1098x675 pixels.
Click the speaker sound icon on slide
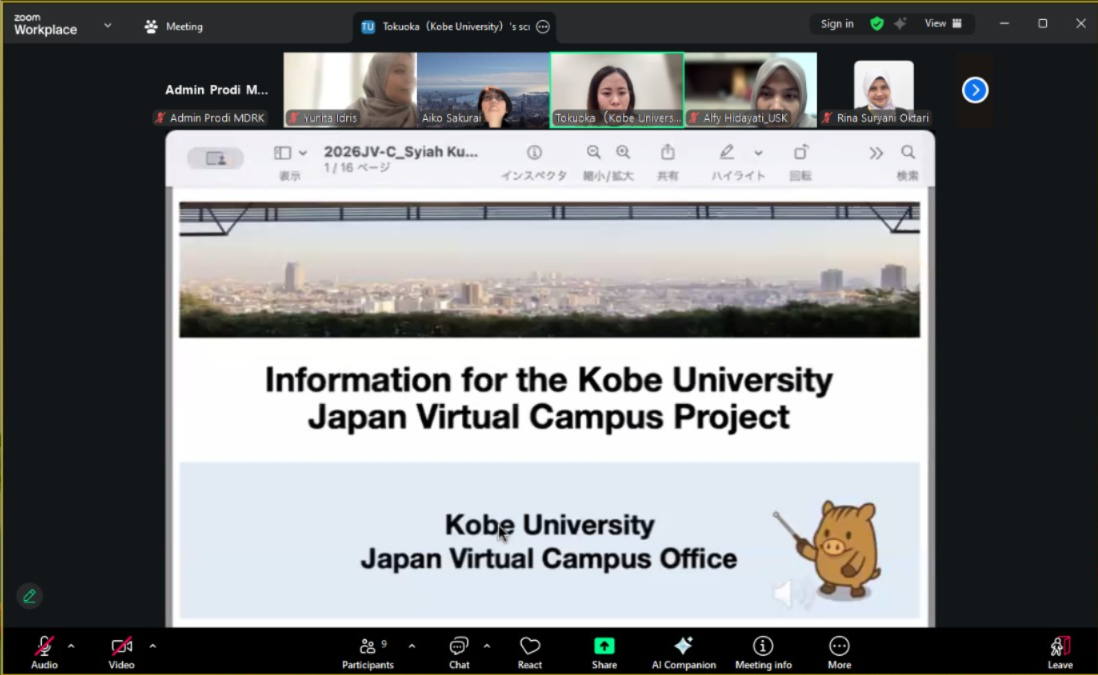(791, 594)
